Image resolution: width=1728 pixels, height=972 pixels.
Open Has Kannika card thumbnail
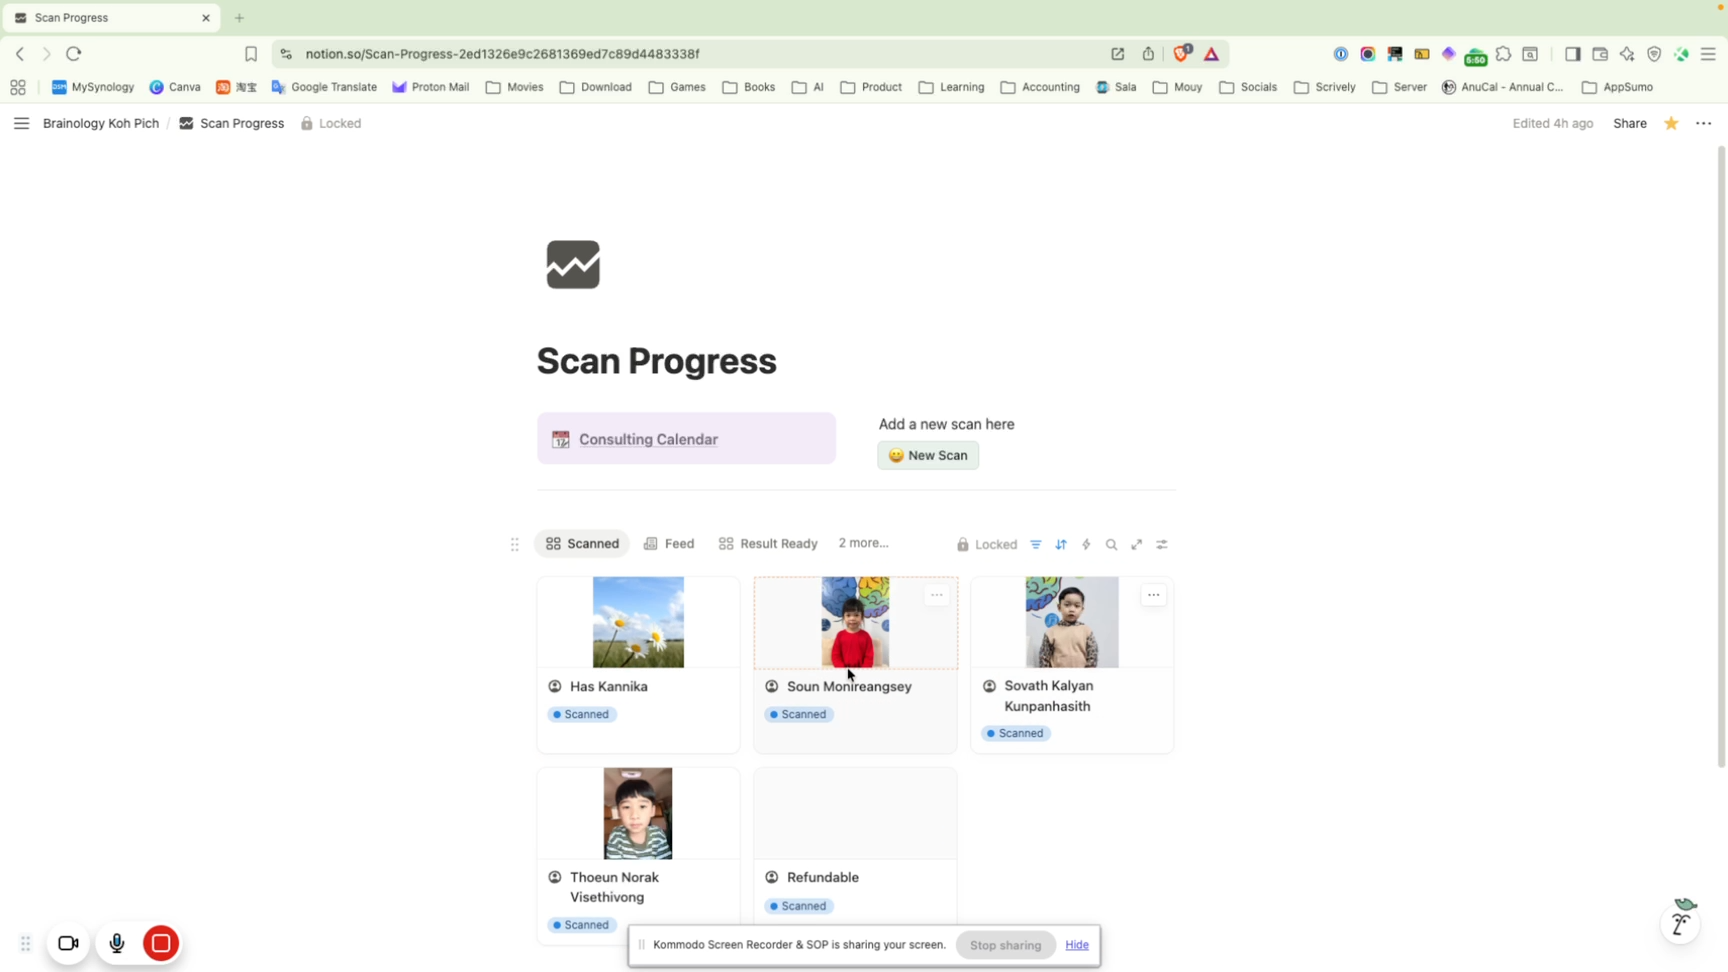tap(638, 622)
